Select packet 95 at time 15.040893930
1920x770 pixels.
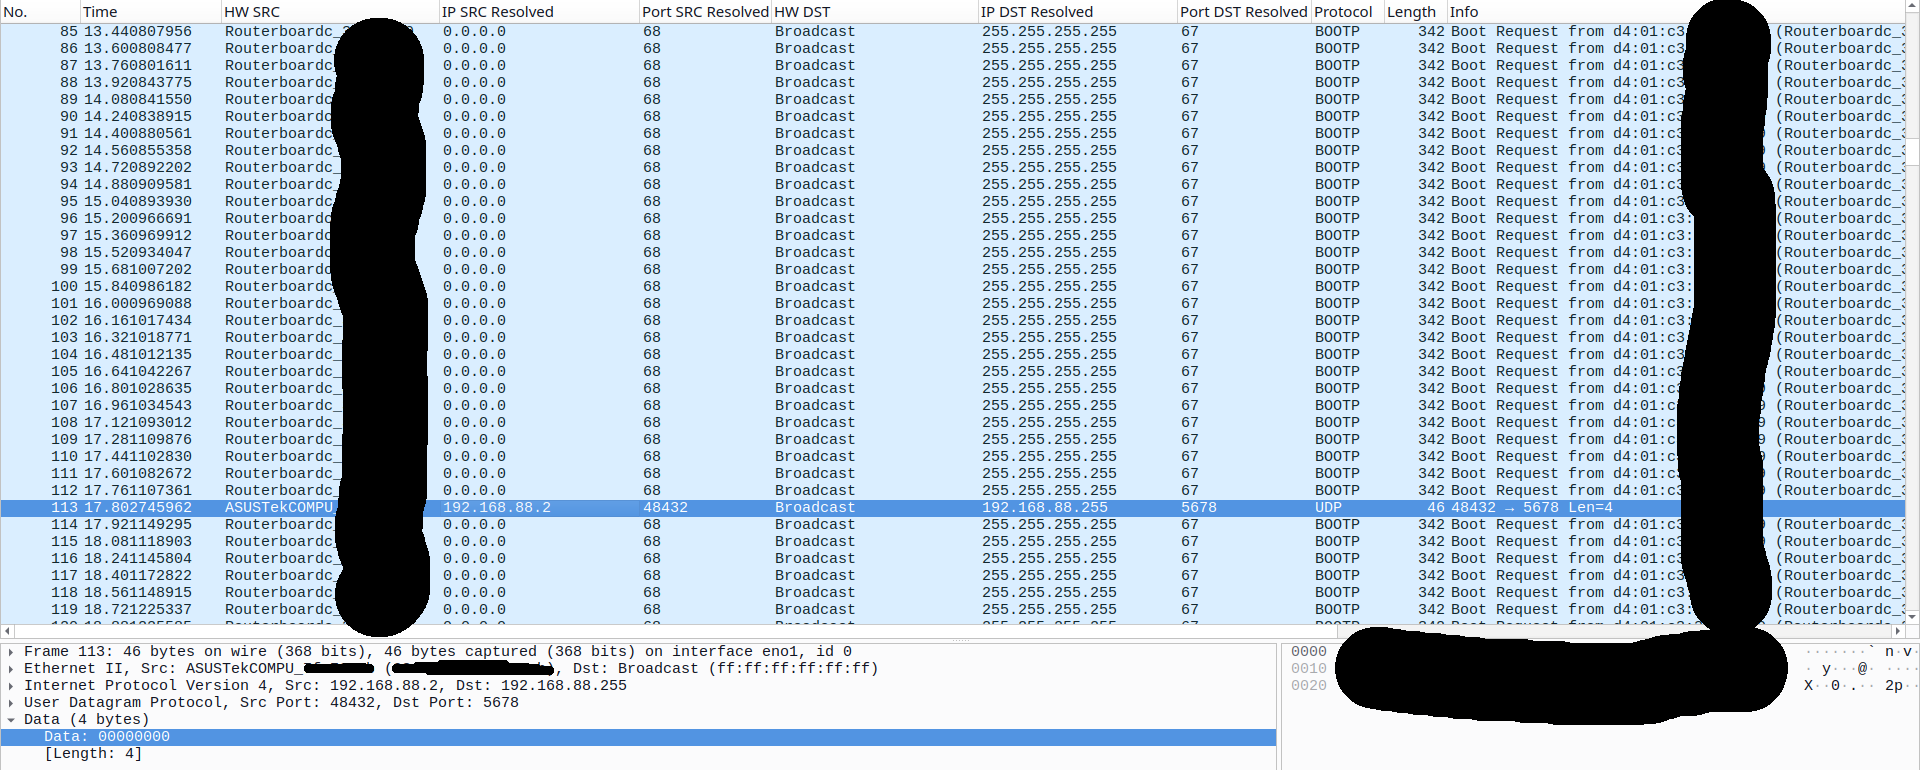pos(952,202)
